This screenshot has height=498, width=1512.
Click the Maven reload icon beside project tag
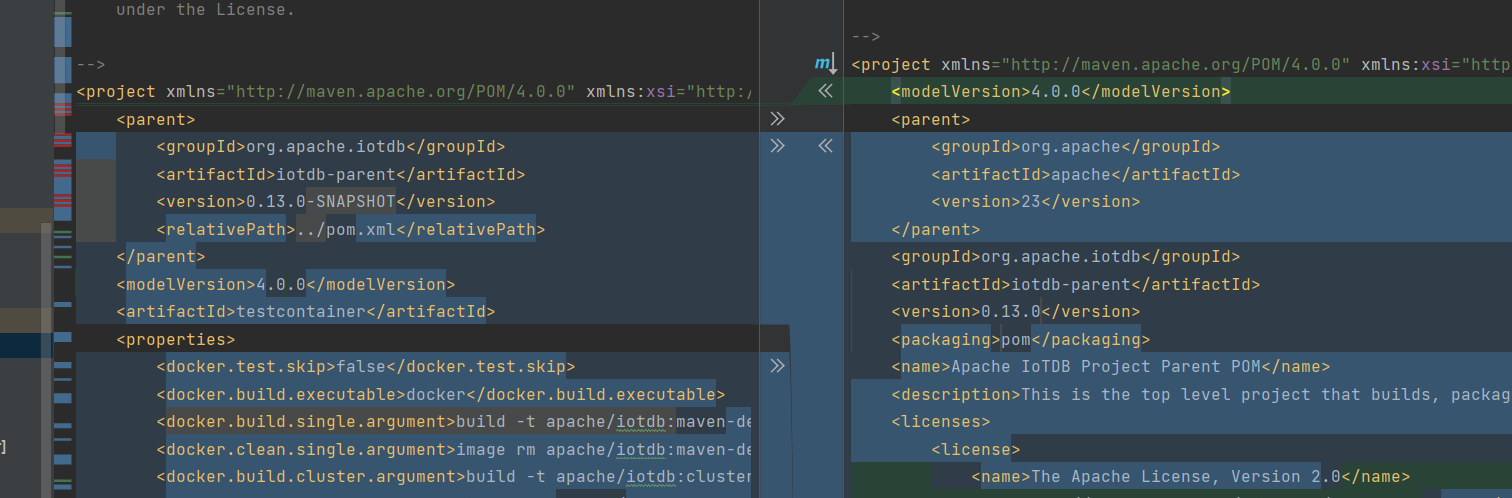tap(825, 65)
